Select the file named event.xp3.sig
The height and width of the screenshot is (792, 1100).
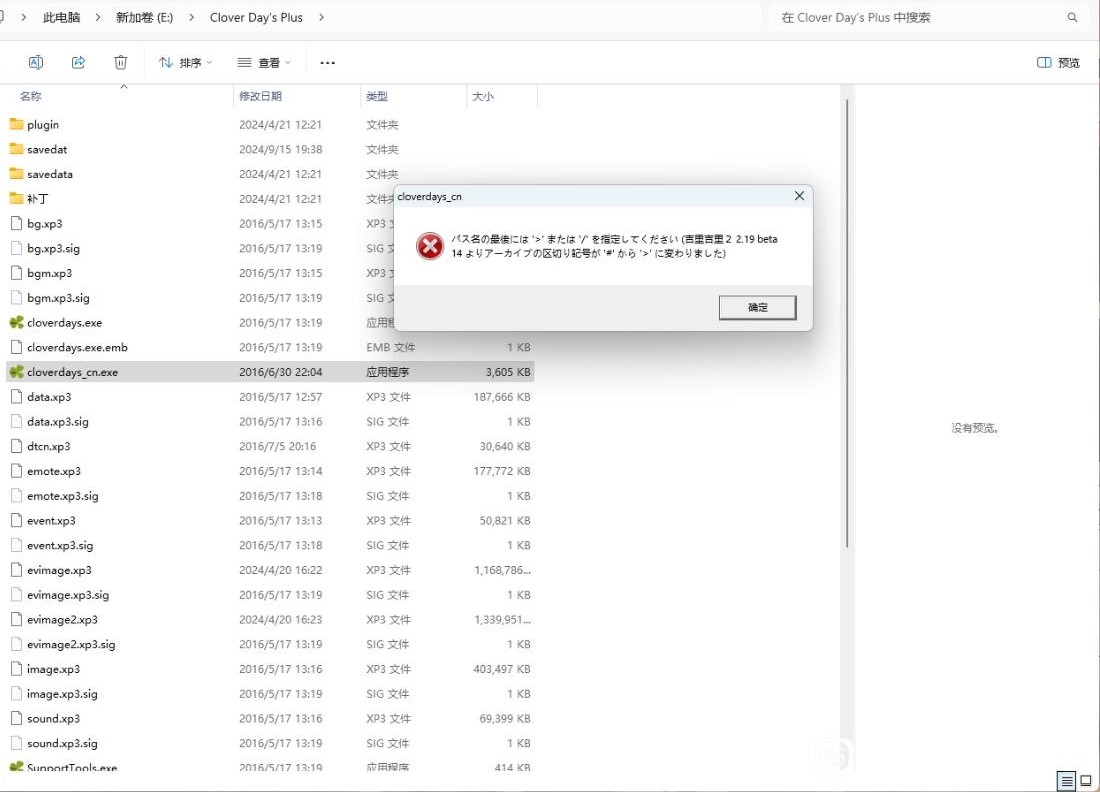[60, 545]
